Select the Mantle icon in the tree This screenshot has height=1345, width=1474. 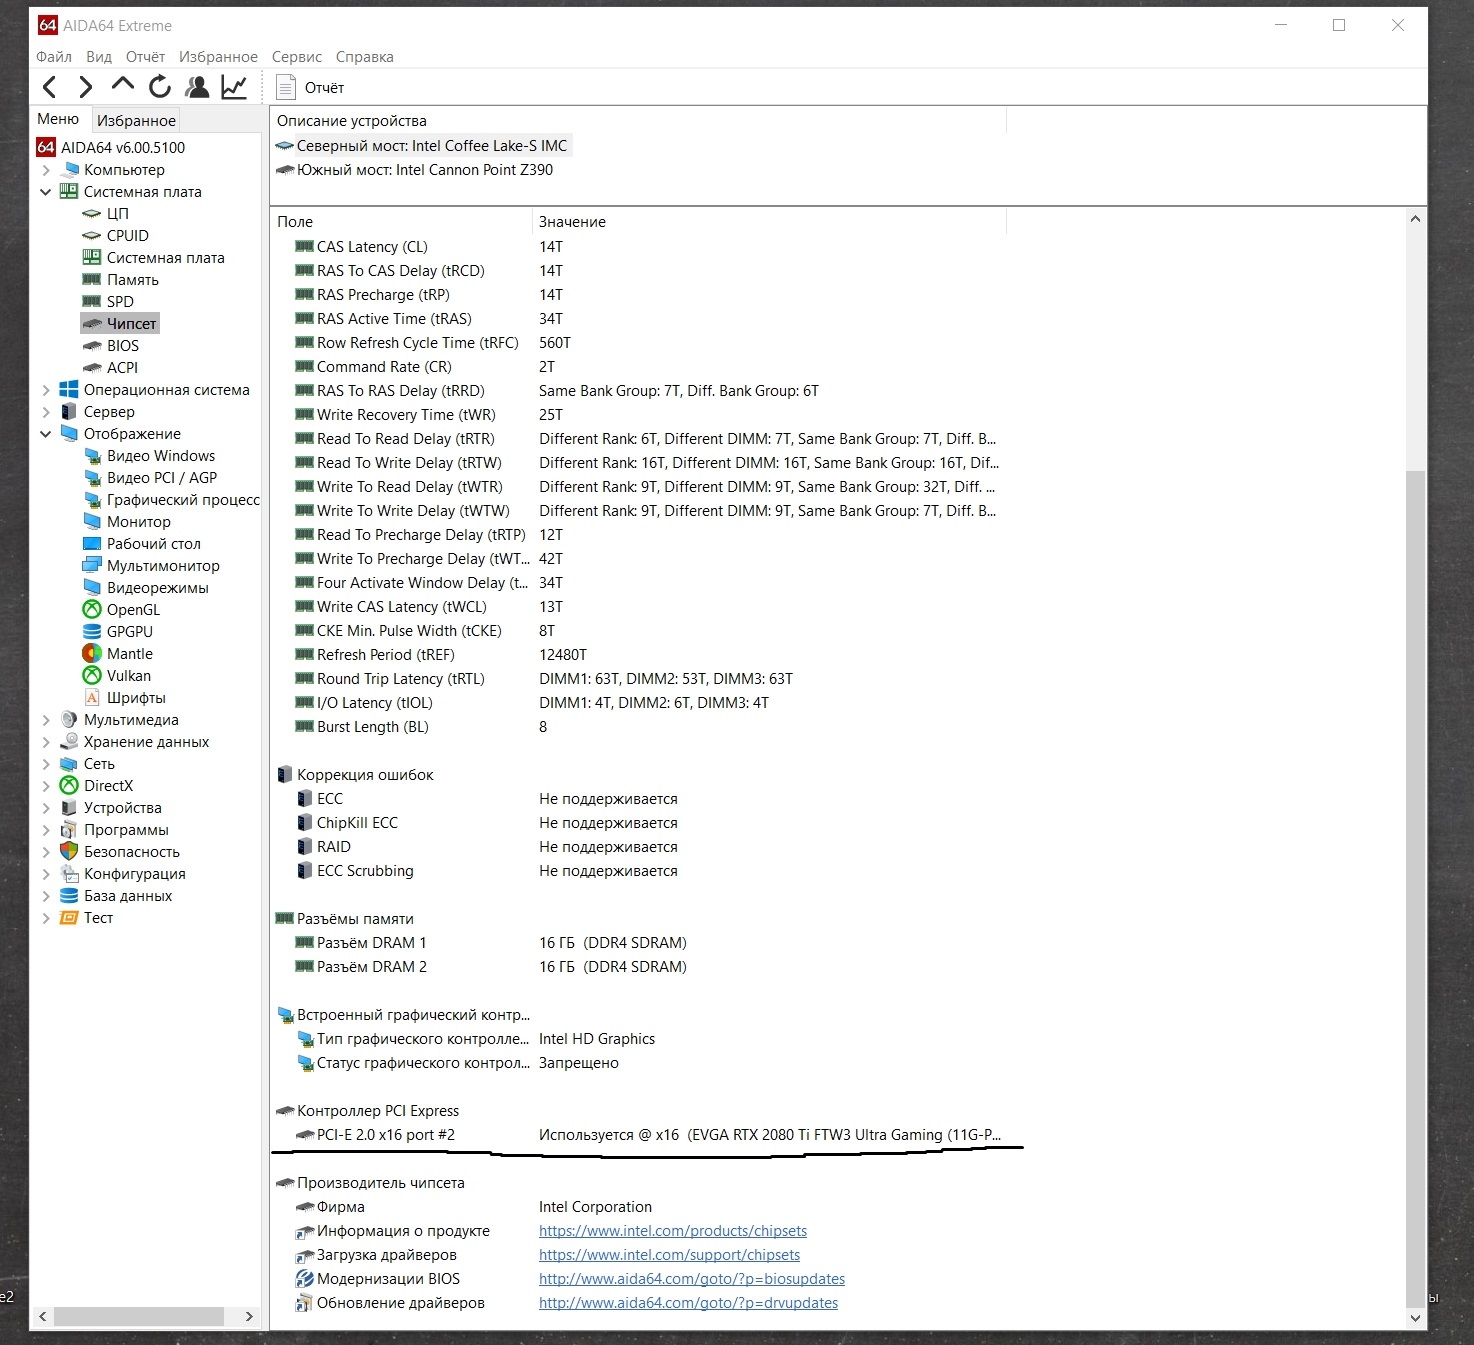click(92, 654)
